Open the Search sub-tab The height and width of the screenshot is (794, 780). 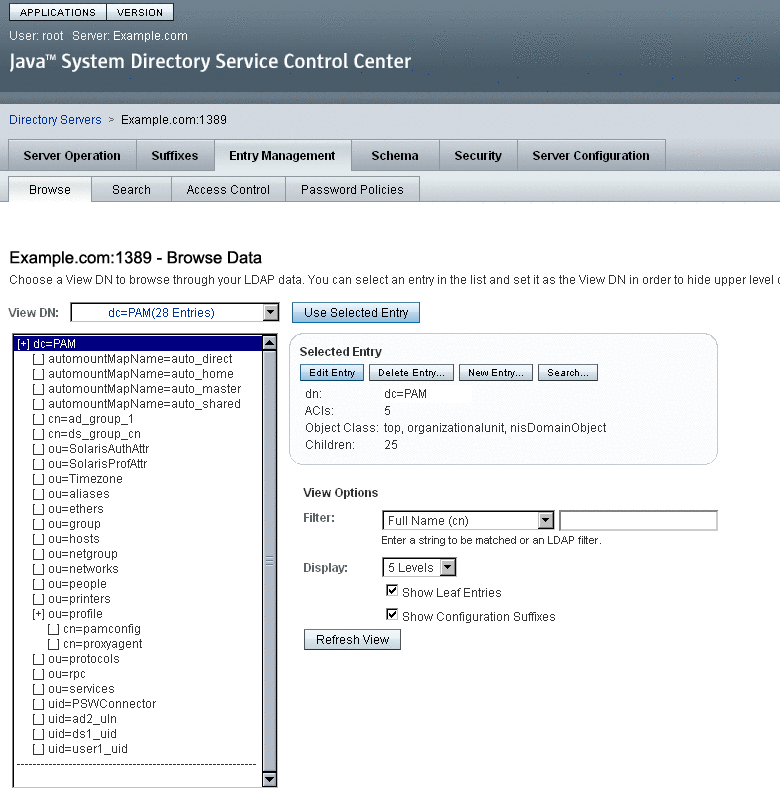tap(131, 189)
